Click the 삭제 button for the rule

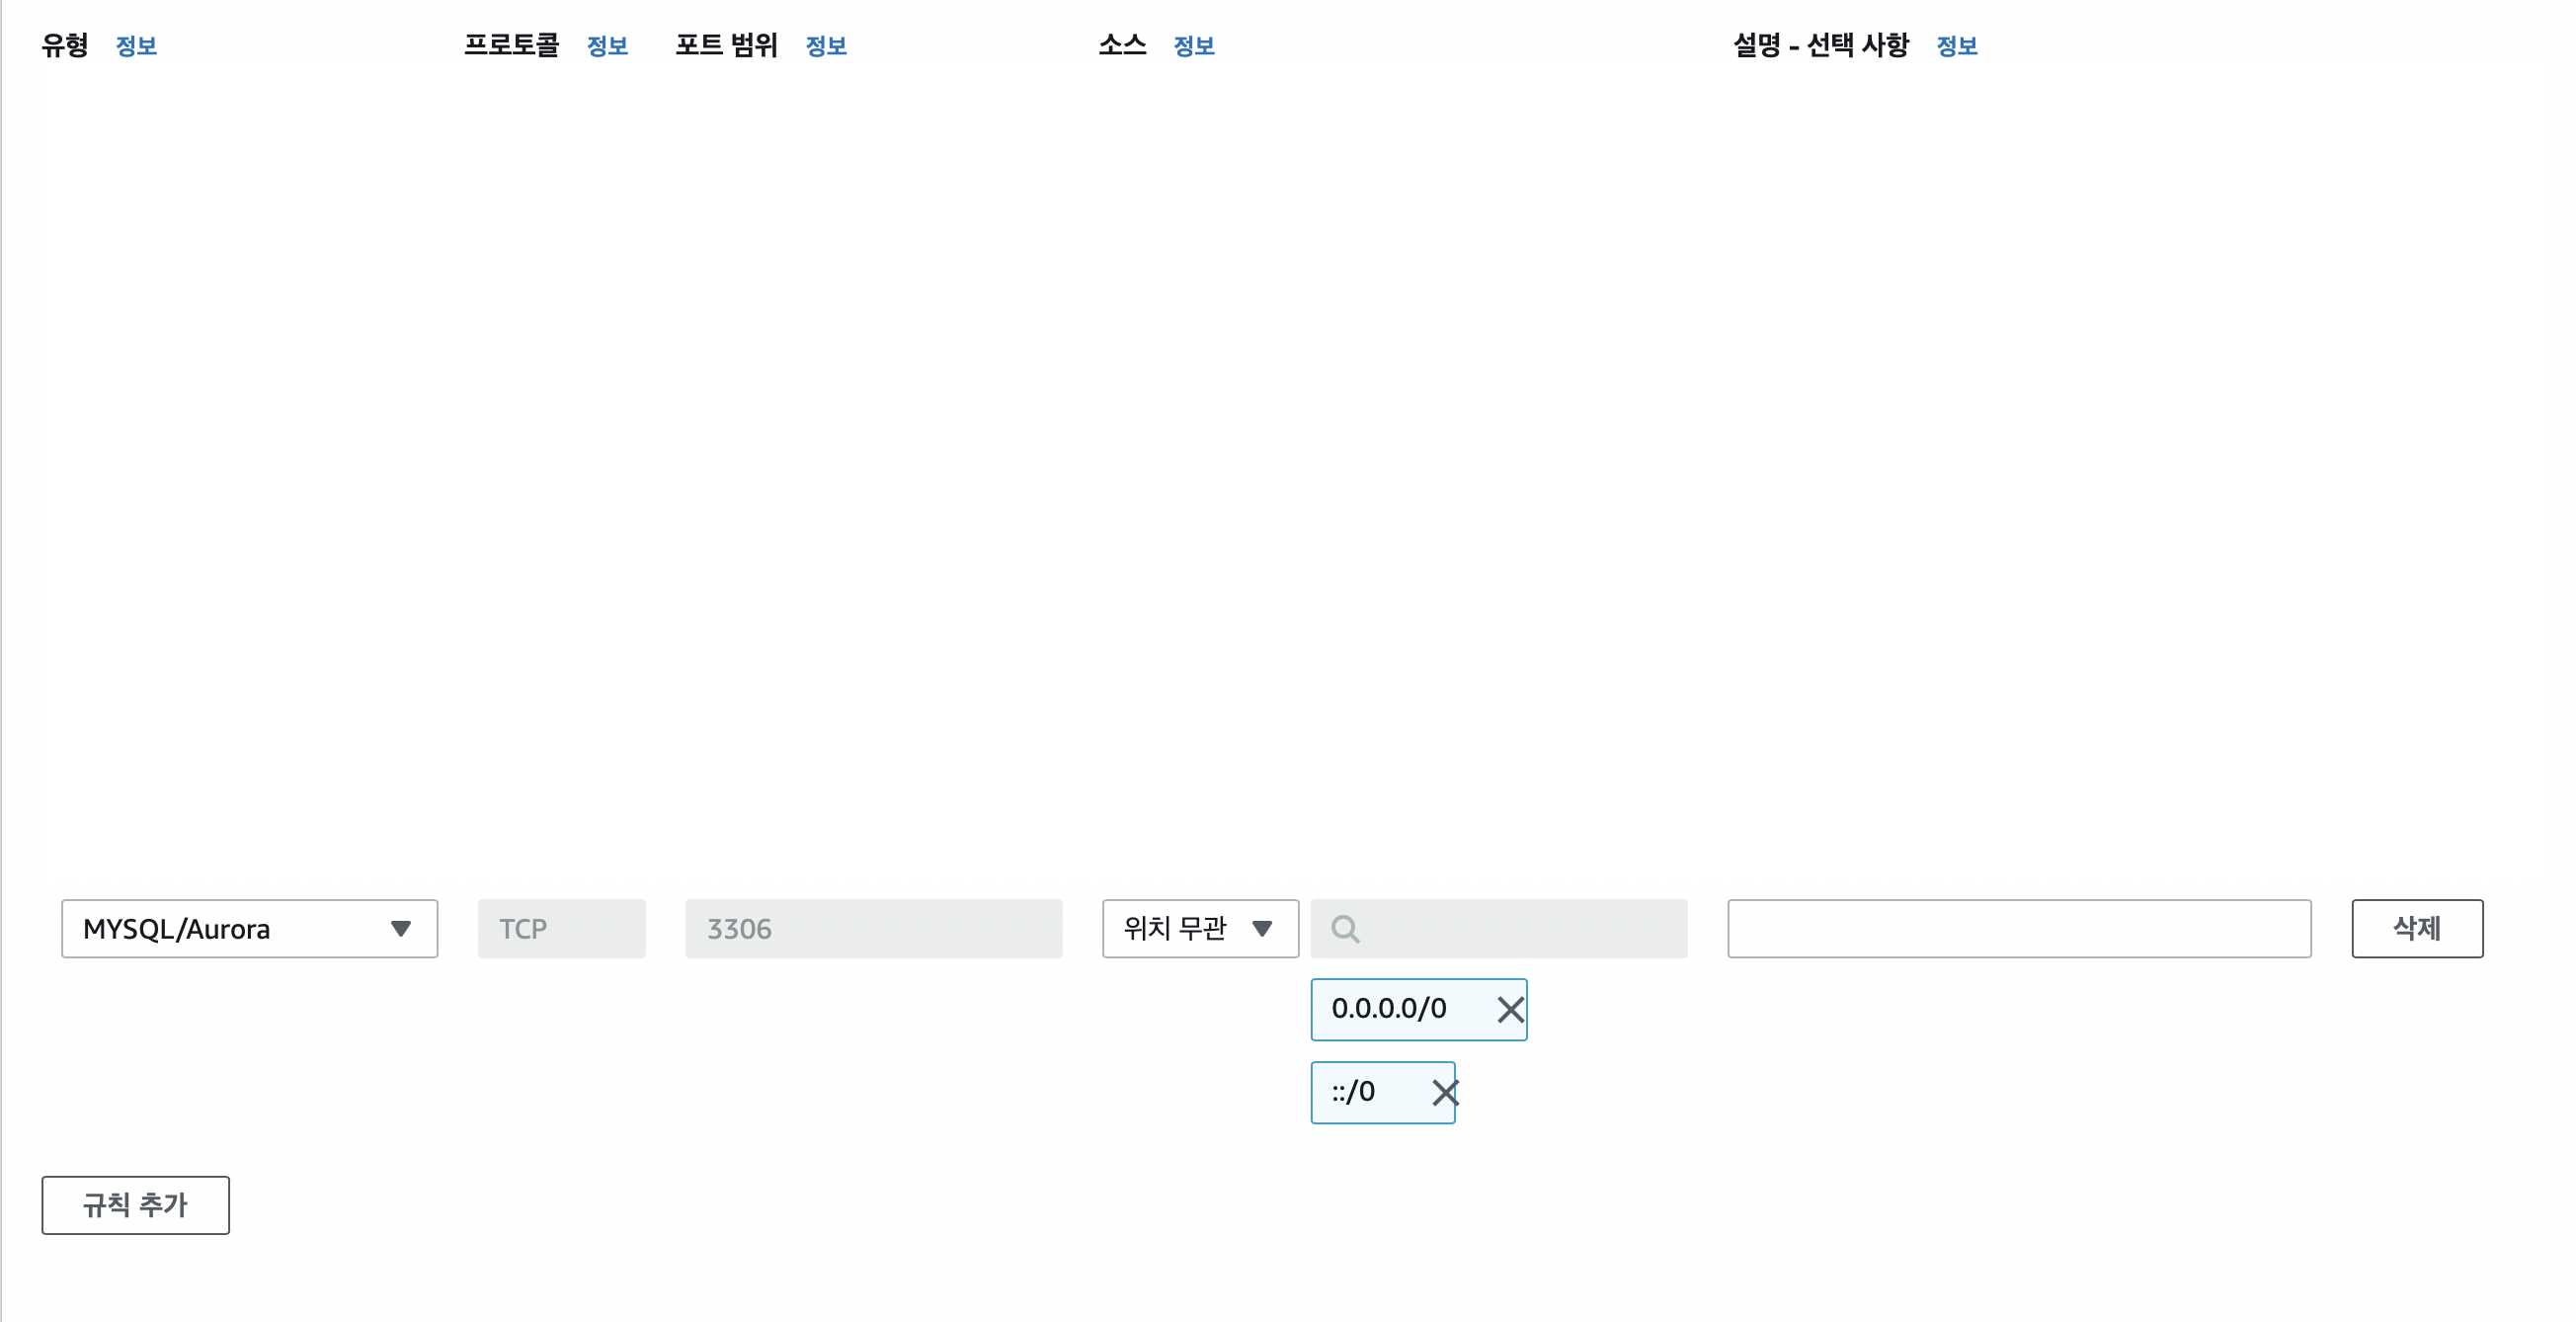2416,929
